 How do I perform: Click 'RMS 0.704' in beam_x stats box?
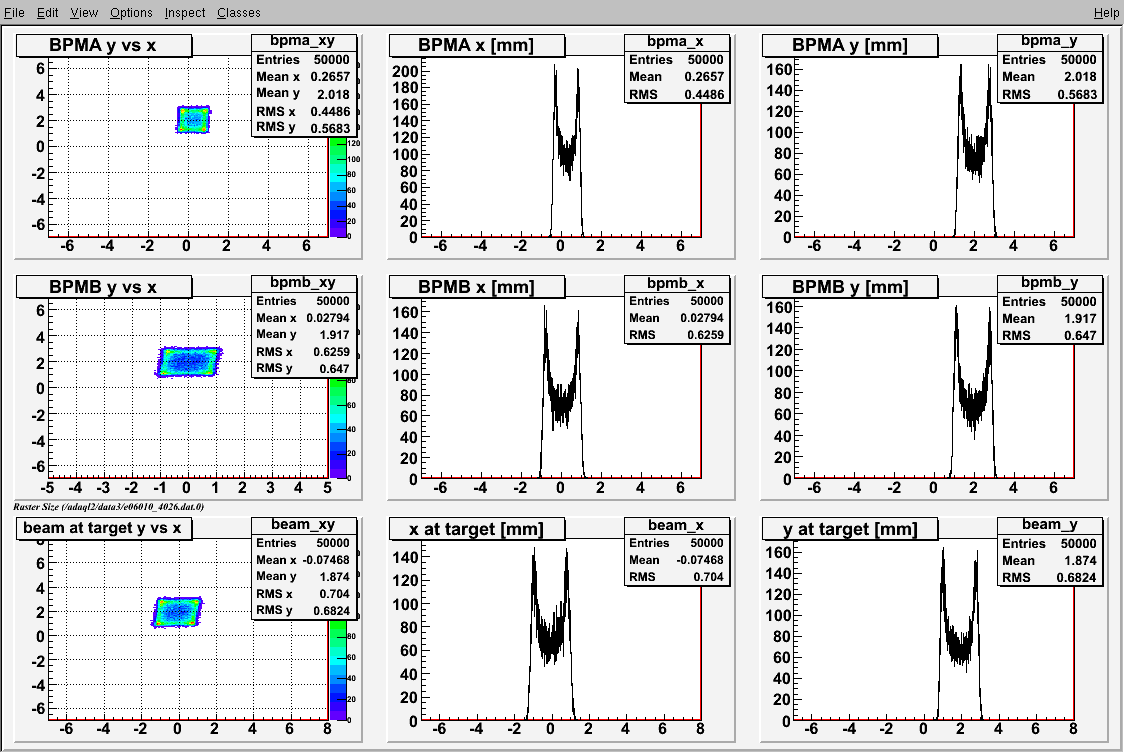[x=677, y=577]
